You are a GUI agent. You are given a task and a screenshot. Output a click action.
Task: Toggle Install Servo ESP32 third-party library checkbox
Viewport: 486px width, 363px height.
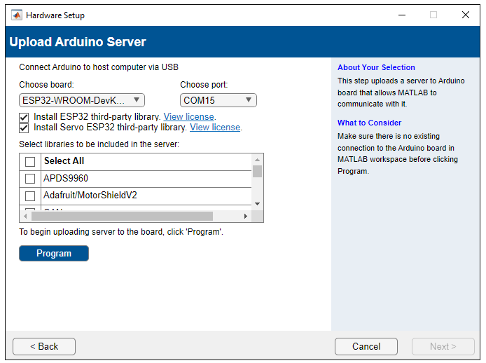point(24,128)
